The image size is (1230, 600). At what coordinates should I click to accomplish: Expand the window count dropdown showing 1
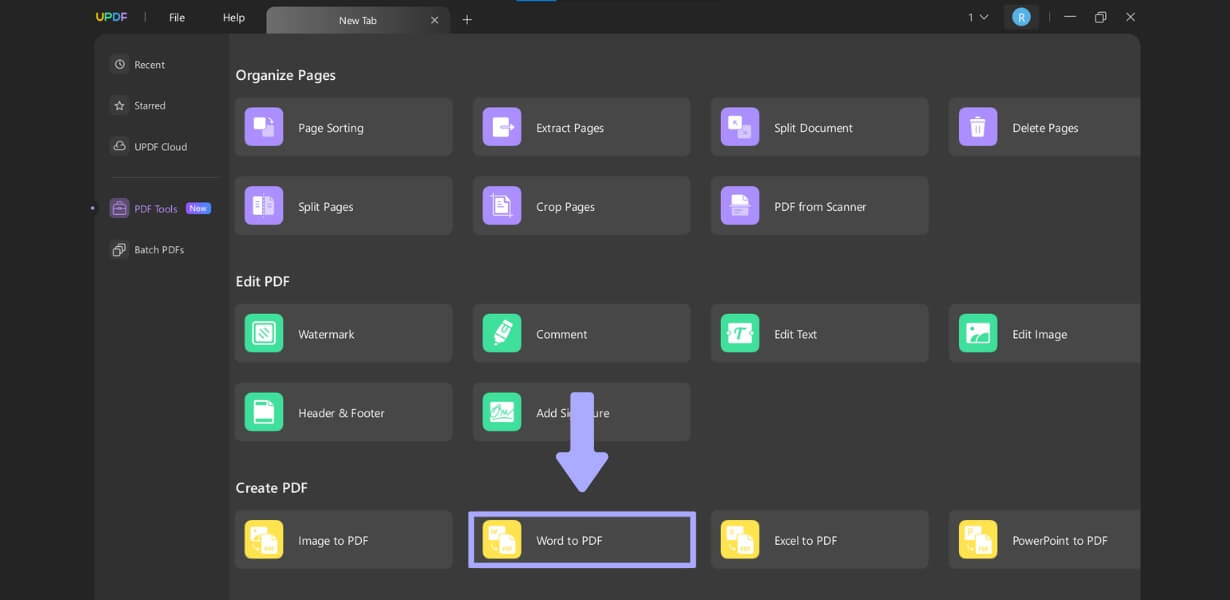pyautogui.click(x=978, y=17)
